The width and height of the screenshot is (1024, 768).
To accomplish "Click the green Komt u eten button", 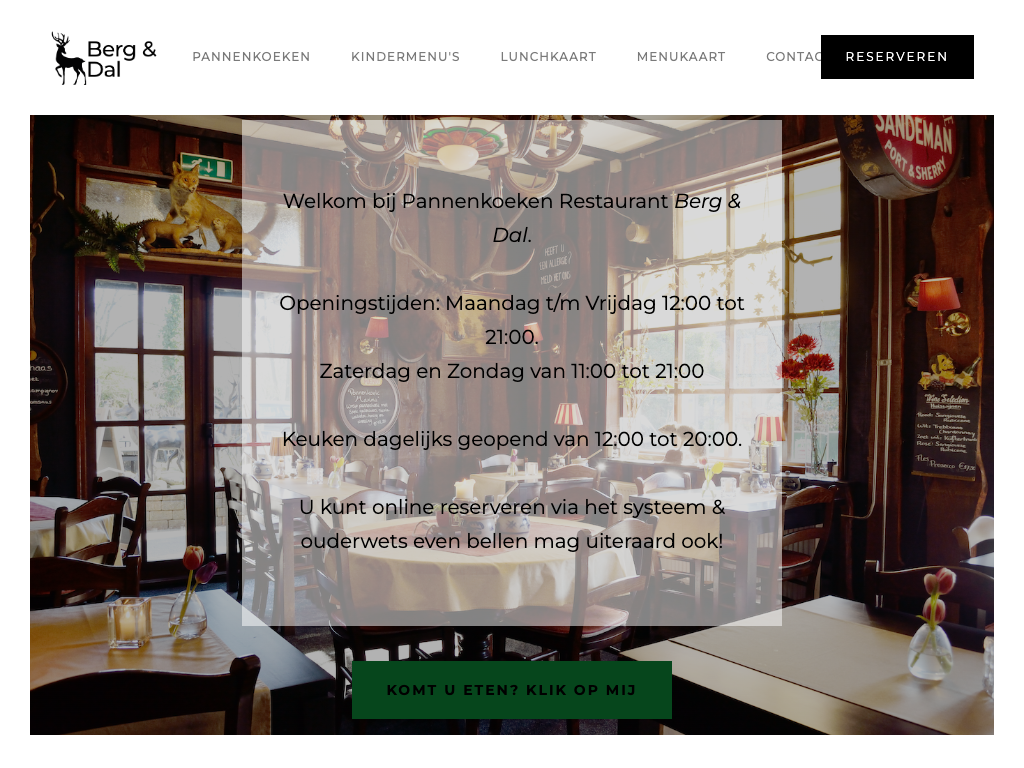I will (512, 690).
